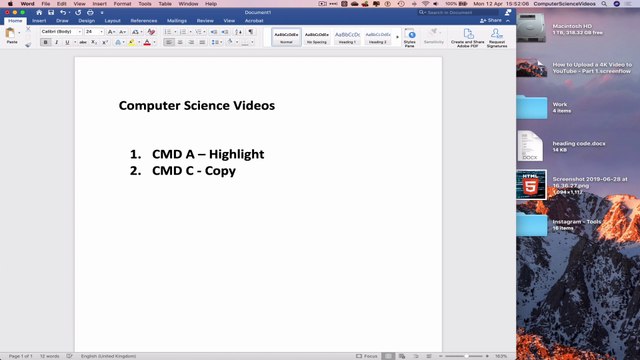This screenshot has width=640, height=360.
Task: Align text to the right
Action: [191, 42]
